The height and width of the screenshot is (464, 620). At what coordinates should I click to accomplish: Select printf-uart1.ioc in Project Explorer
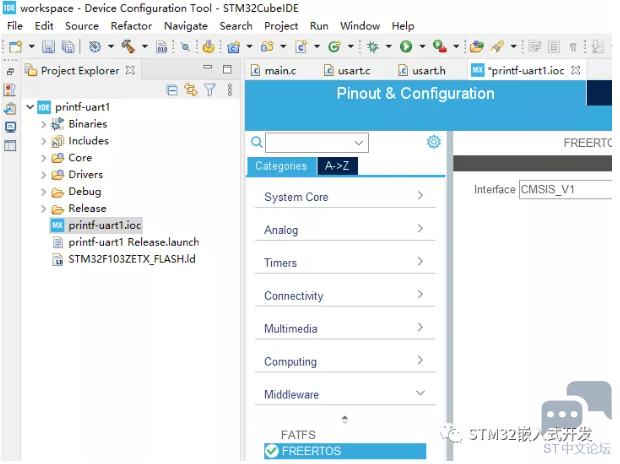(x=96, y=225)
